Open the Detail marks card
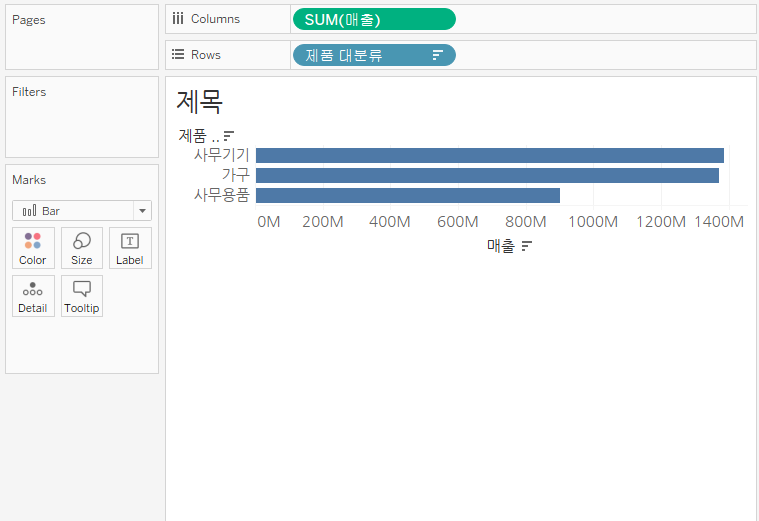Image resolution: width=759 pixels, height=521 pixels. (33, 296)
